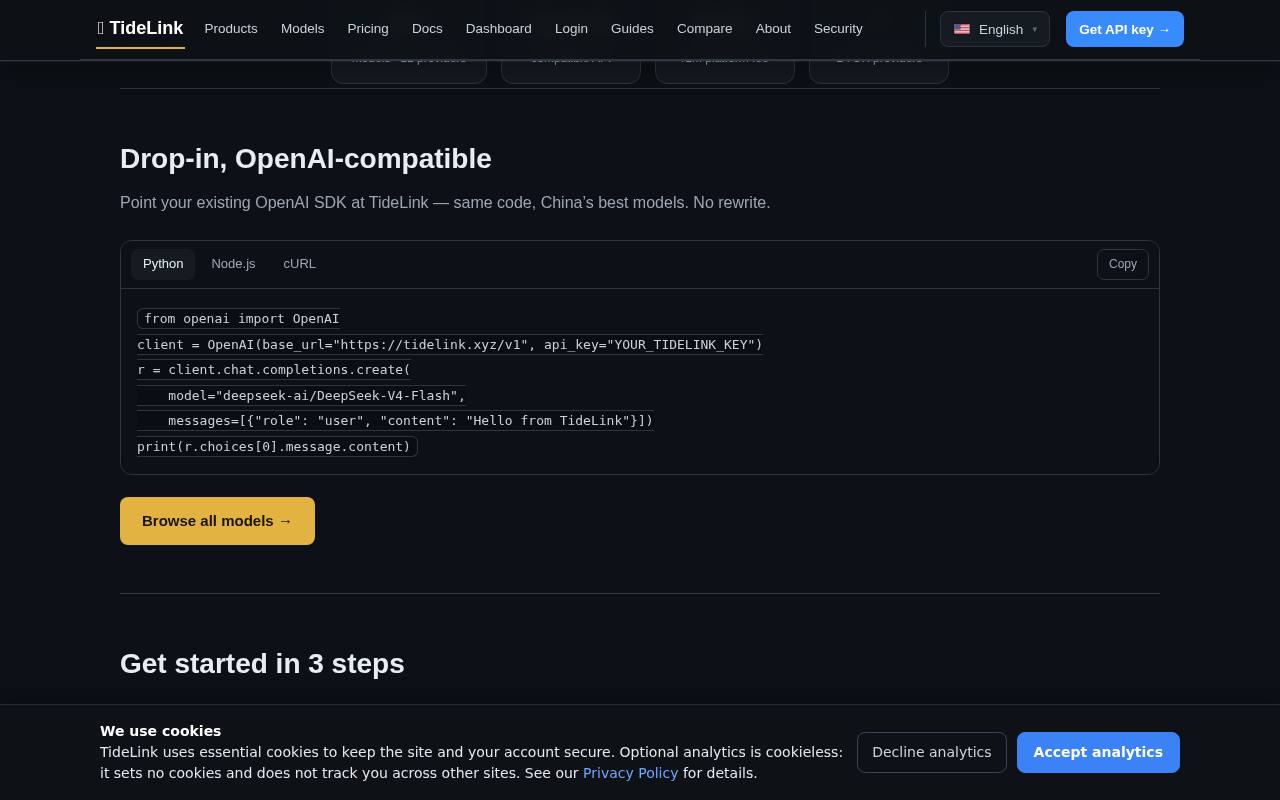
Task: Expand the English language dropdown arrow
Action: point(1035,29)
